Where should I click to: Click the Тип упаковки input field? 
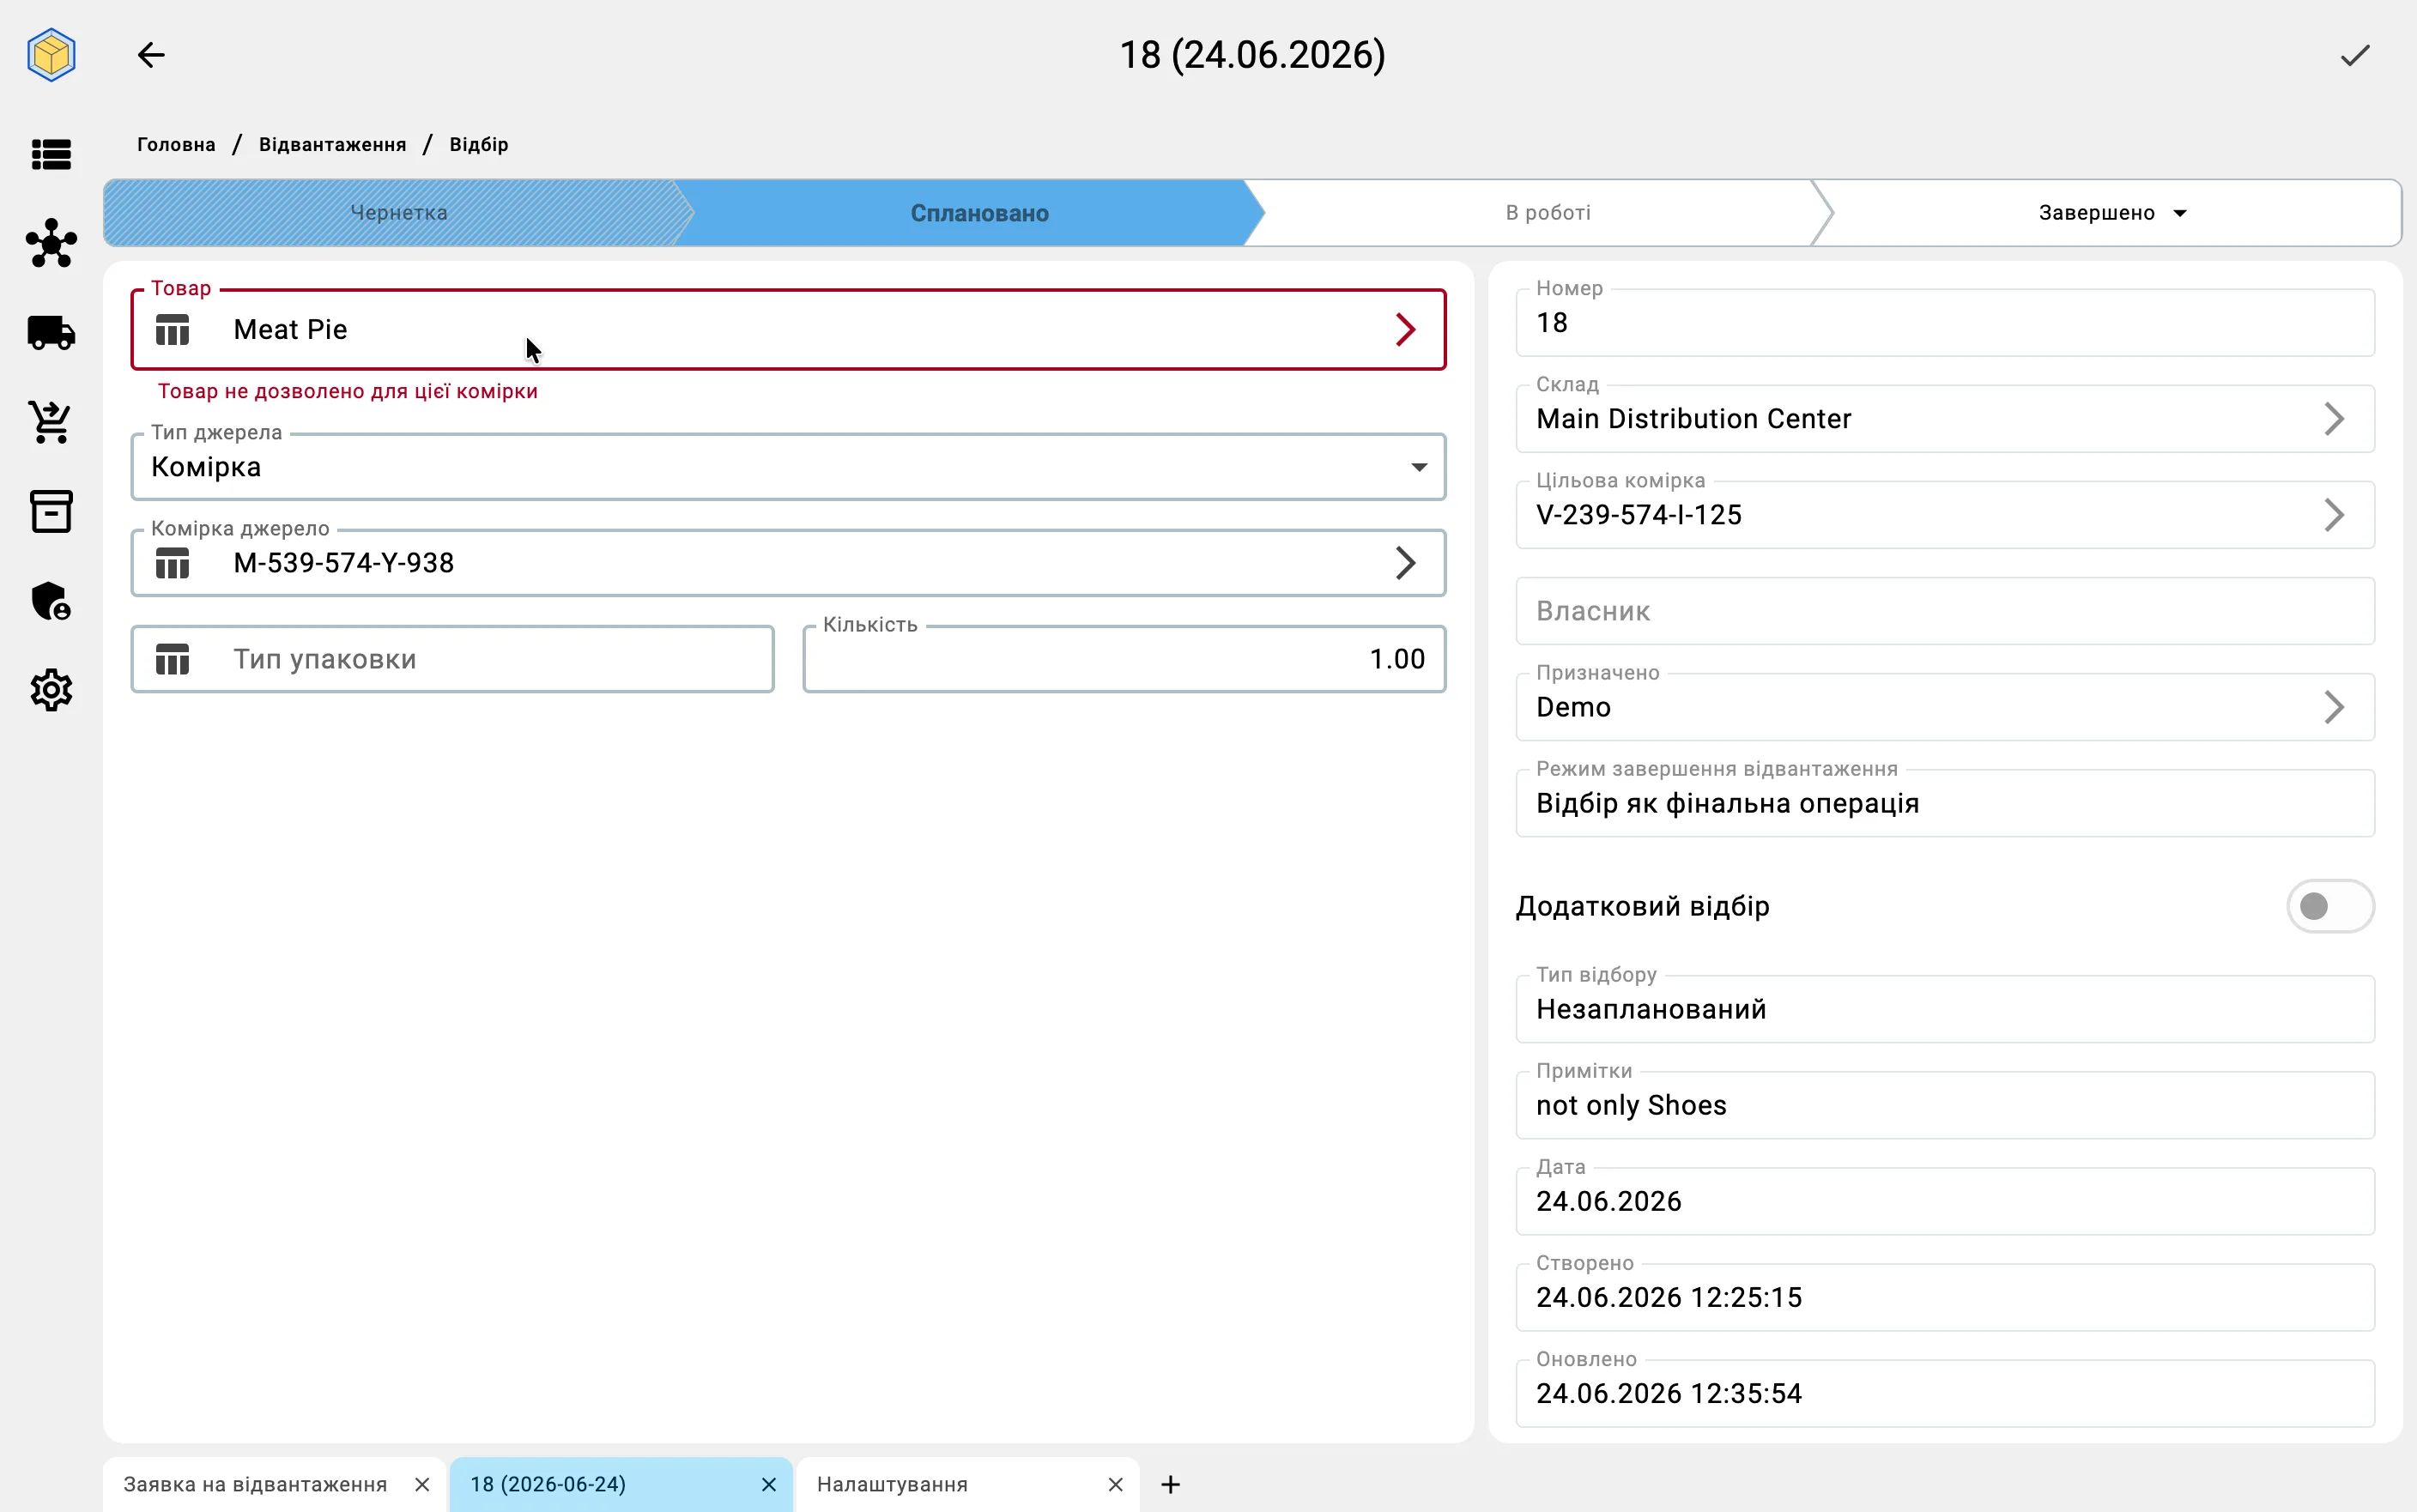click(x=452, y=659)
